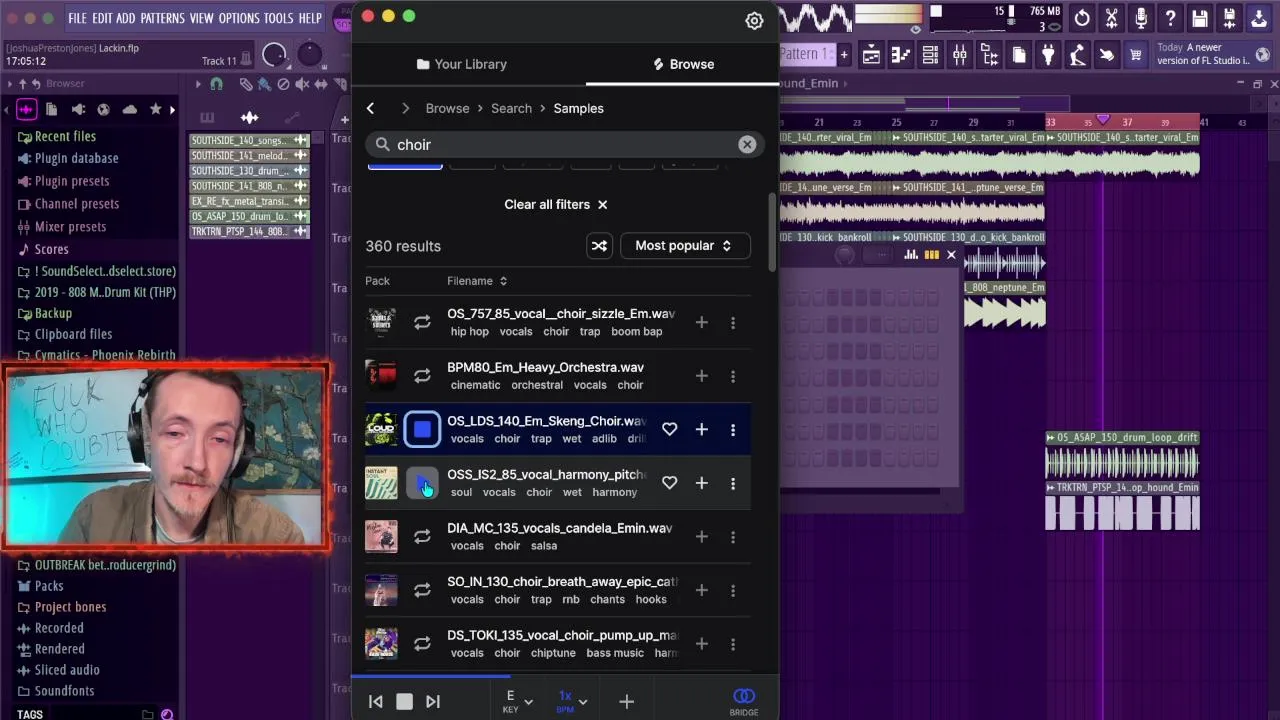The width and height of the screenshot is (1280, 720).
Task: Toggle loop on BPM80_Em_Heavy_Orchestra row
Action: point(422,376)
